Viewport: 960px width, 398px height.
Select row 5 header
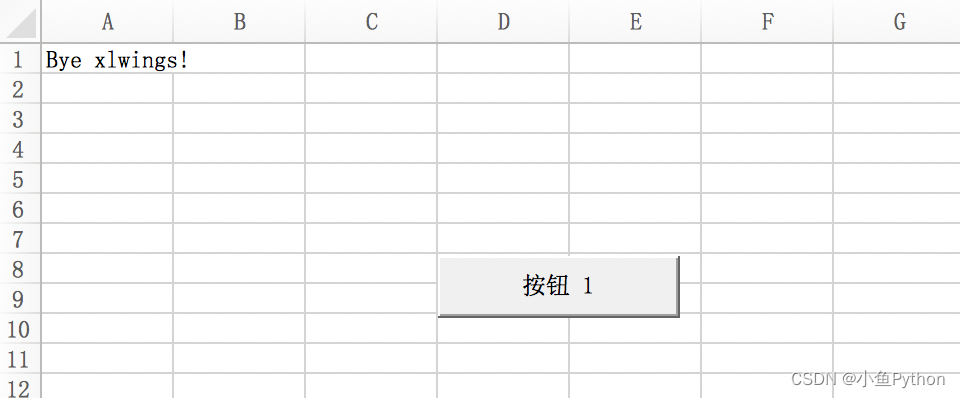20,179
